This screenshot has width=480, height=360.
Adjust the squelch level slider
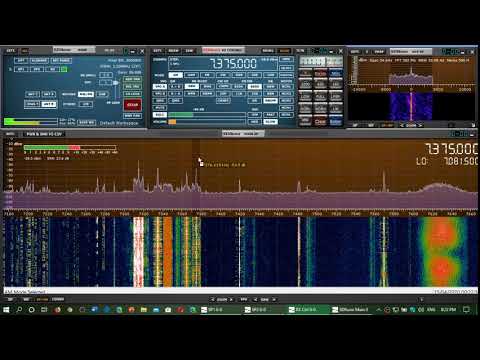[x=207, y=115]
